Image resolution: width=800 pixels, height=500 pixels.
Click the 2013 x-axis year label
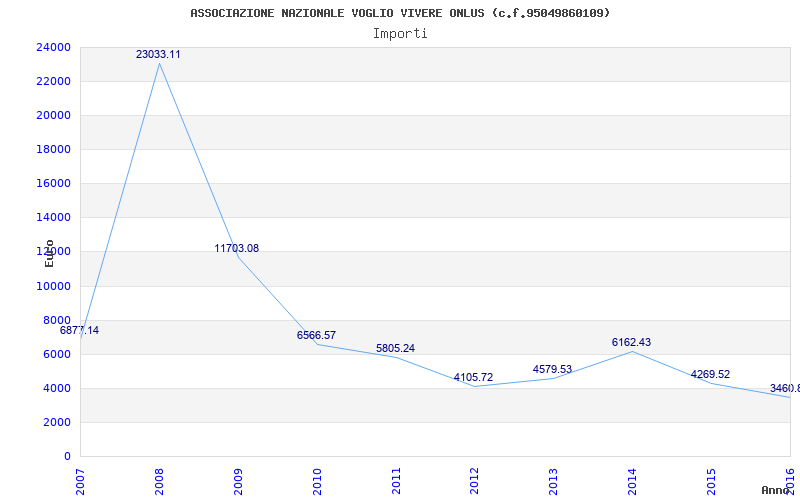554,482
